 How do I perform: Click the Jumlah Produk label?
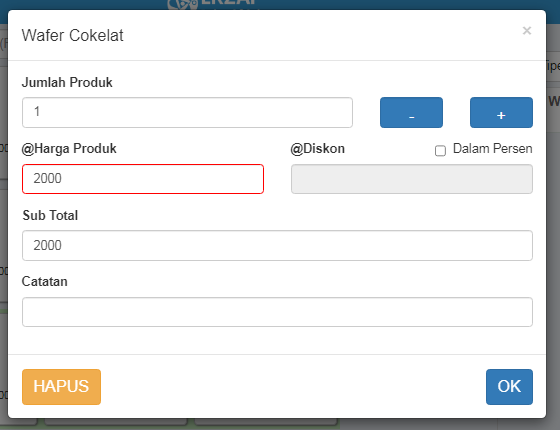(67, 82)
